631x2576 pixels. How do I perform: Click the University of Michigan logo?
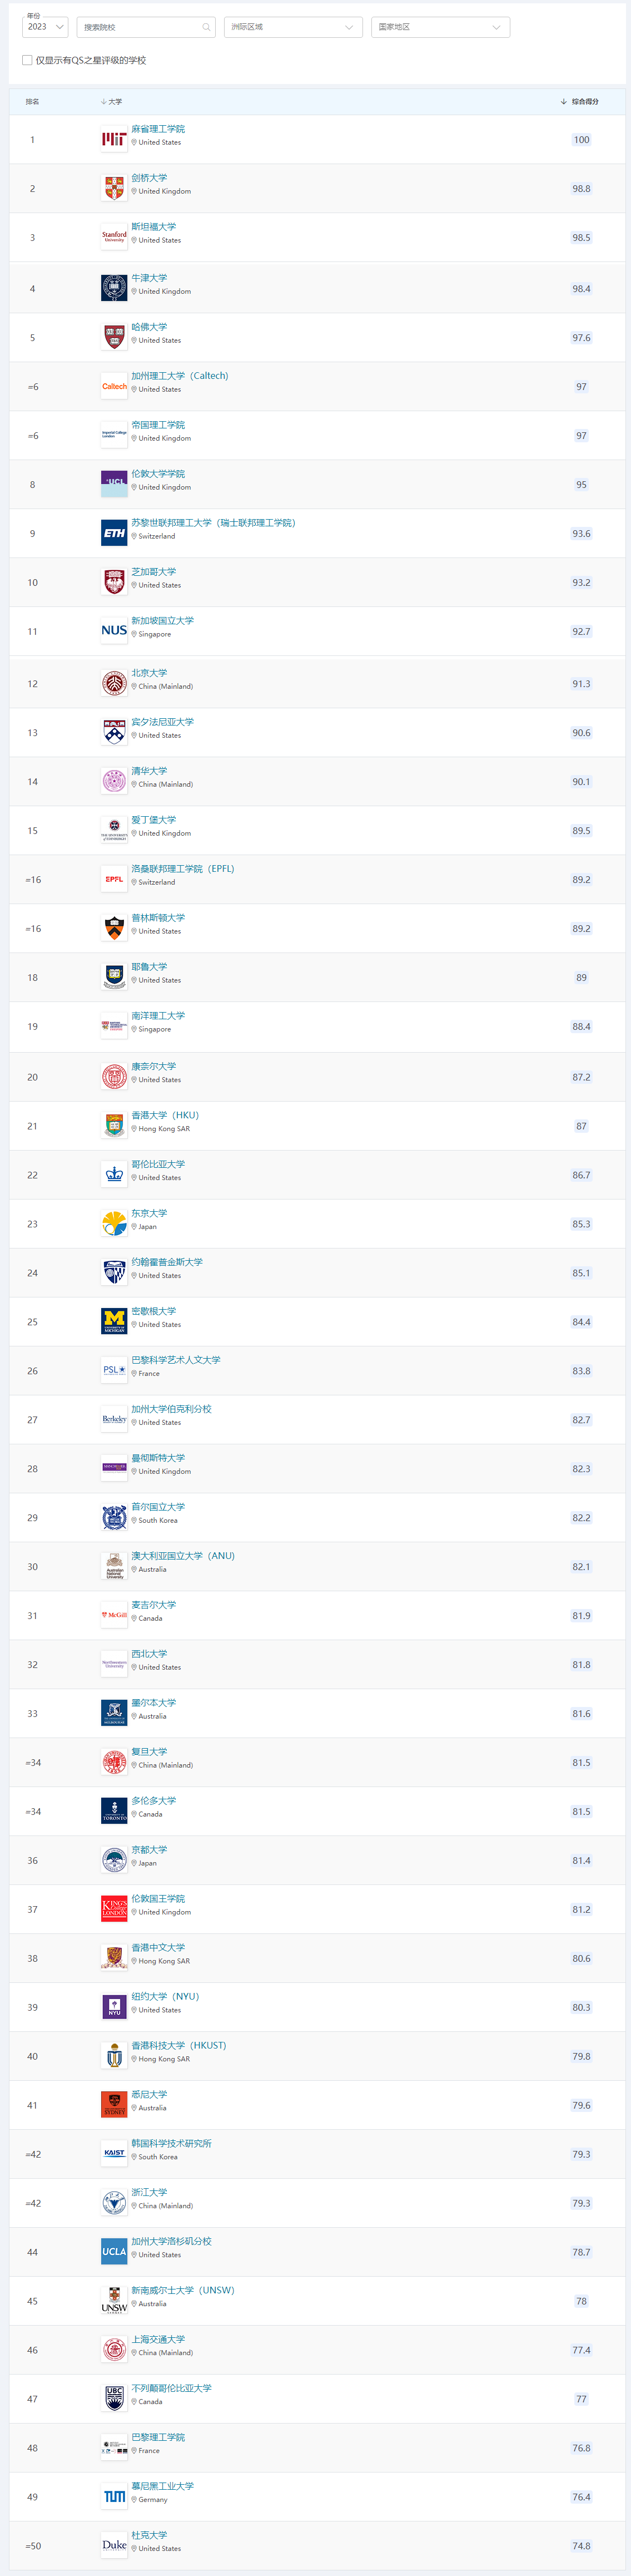pyautogui.click(x=114, y=1322)
